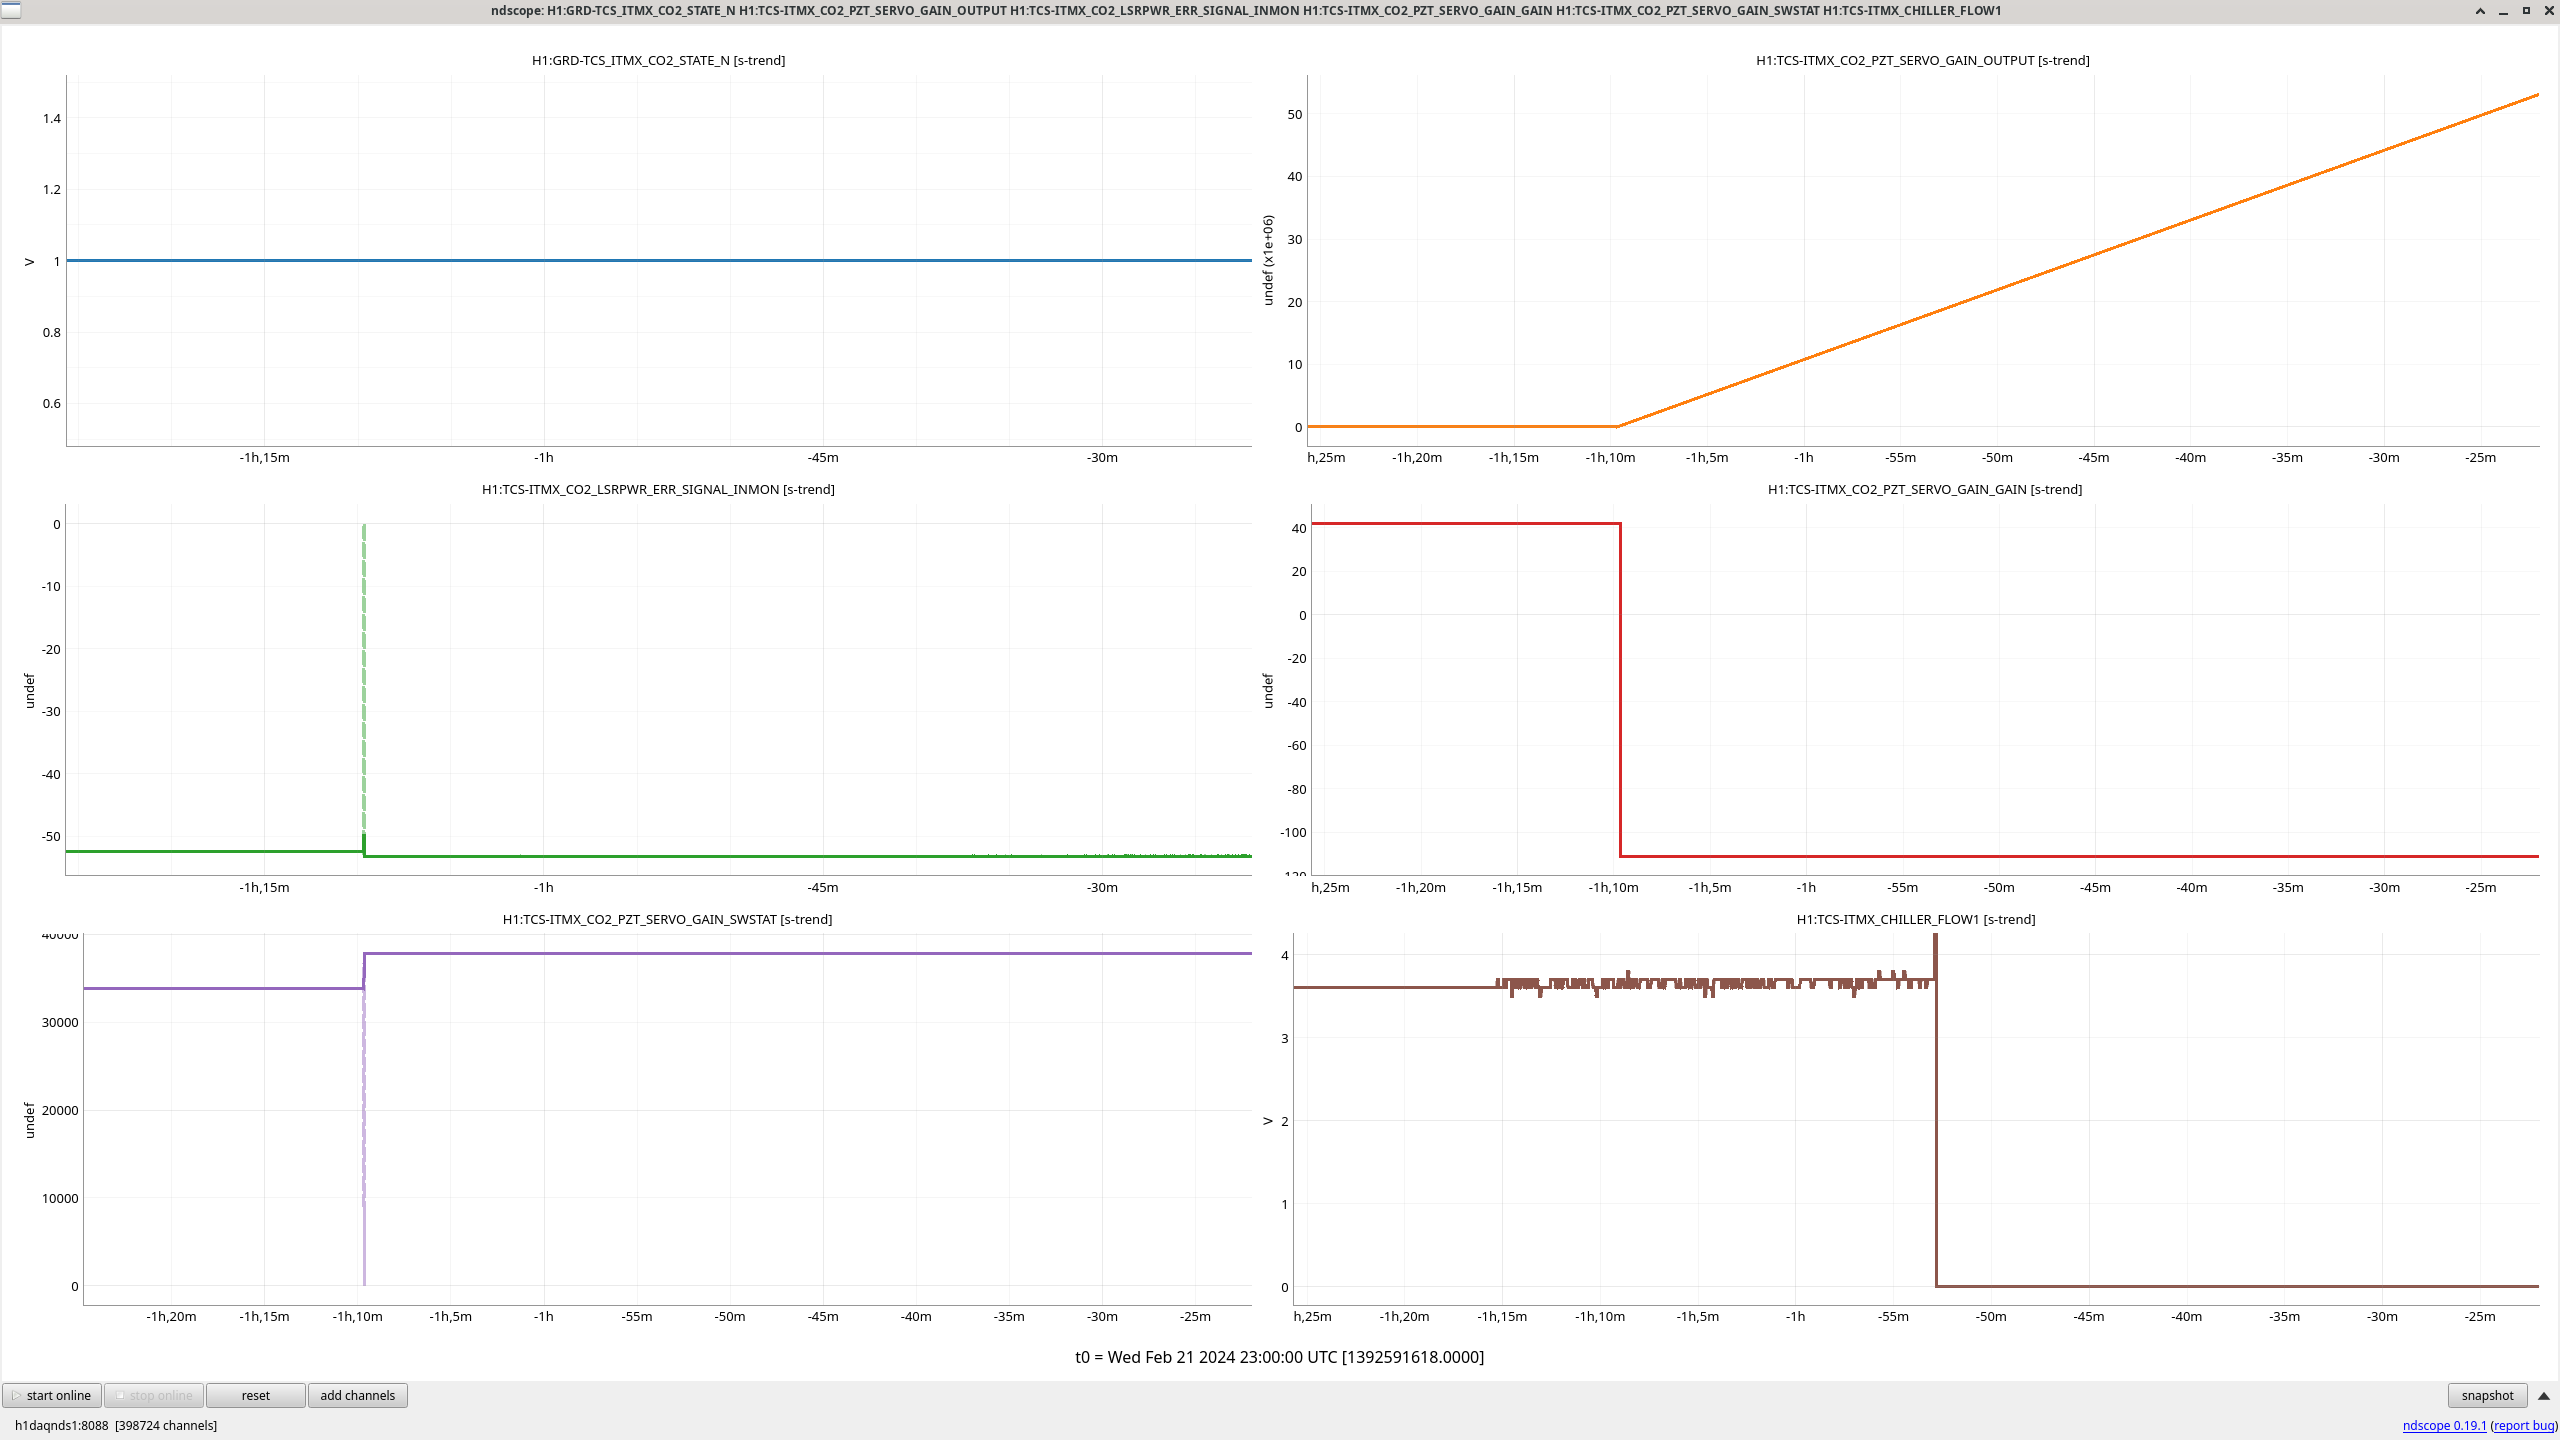The height and width of the screenshot is (1440, 2560).
Task: Close the ndscope window
Action: pos(2549,11)
